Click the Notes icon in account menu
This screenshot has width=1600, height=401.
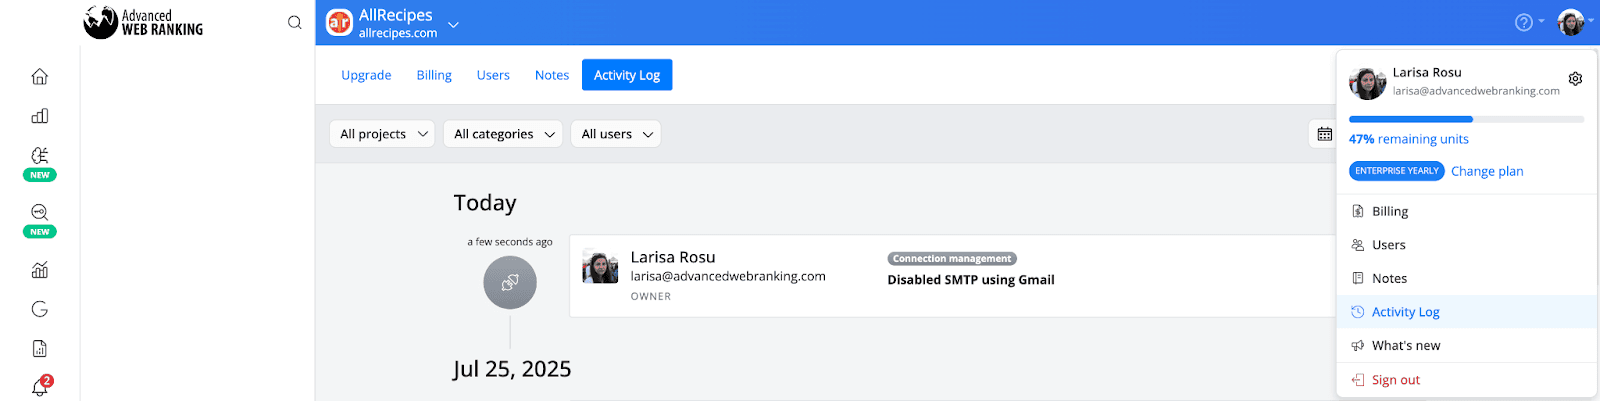(x=1358, y=278)
